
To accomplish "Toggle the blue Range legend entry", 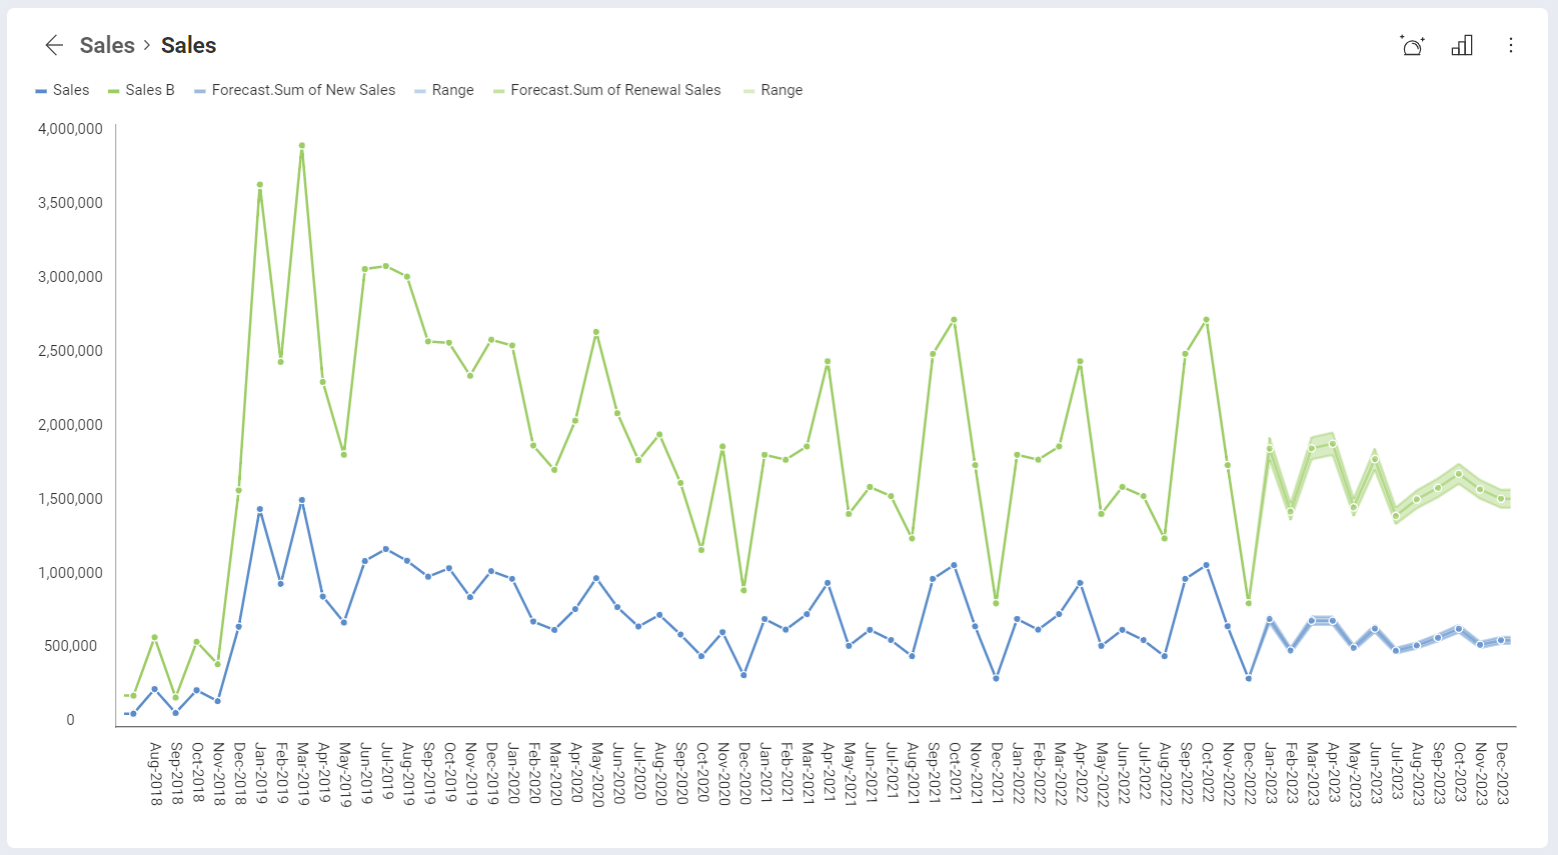I will click(x=444, y=90).
